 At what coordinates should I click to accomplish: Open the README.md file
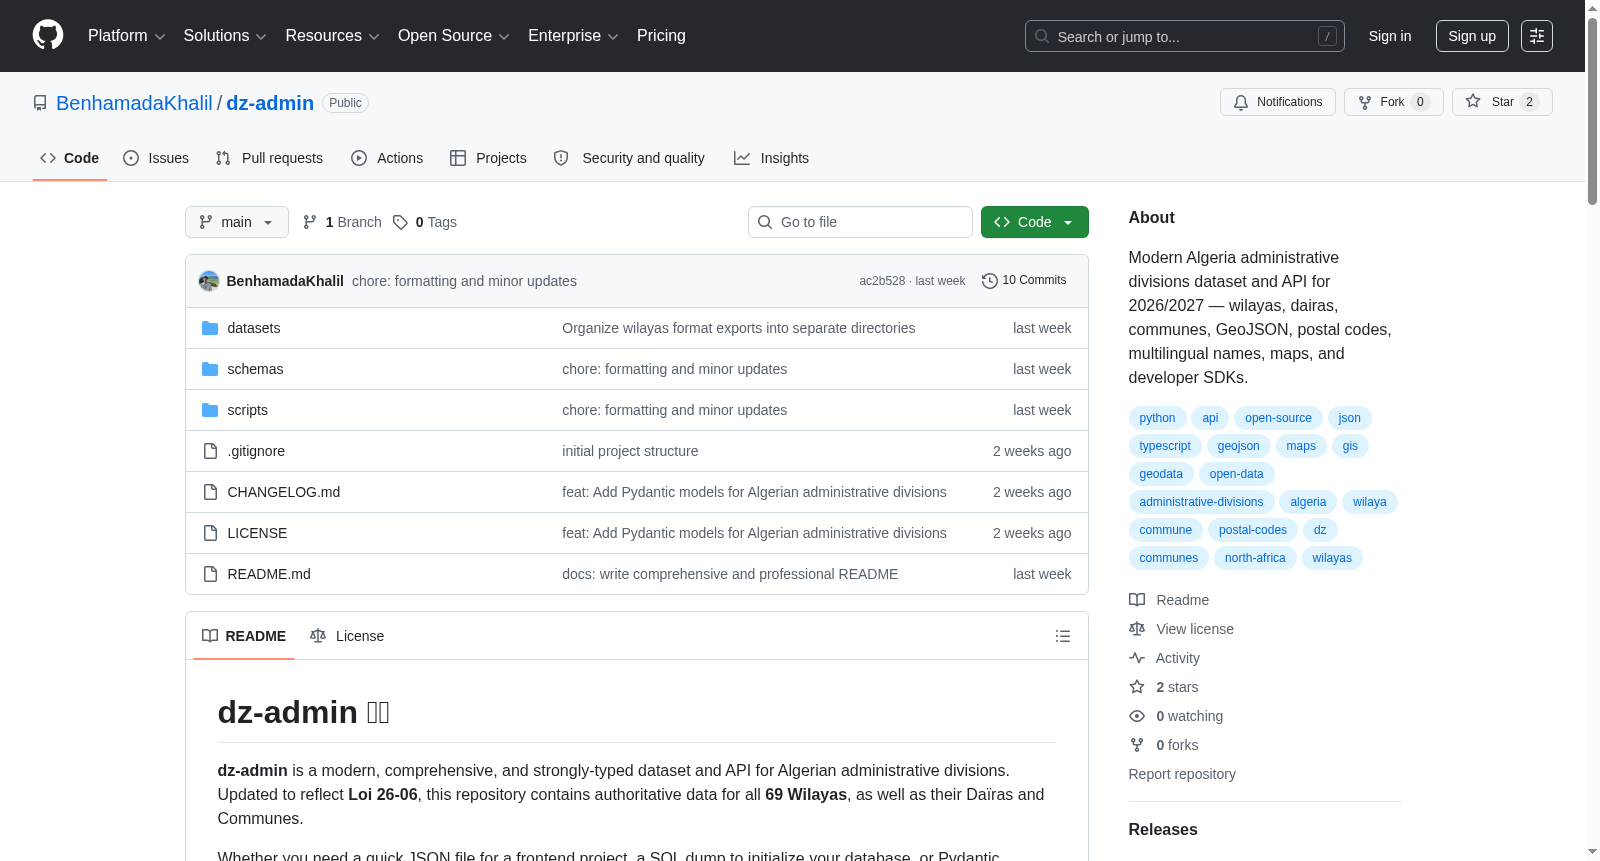point(269,574)
